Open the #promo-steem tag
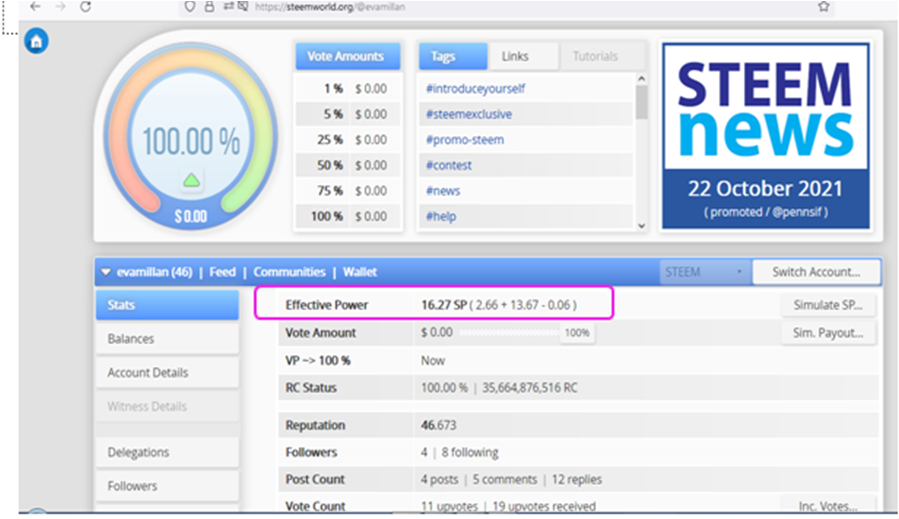Image resolution: width=899 pixels, height=519 pixels. (x=464, y=140)
